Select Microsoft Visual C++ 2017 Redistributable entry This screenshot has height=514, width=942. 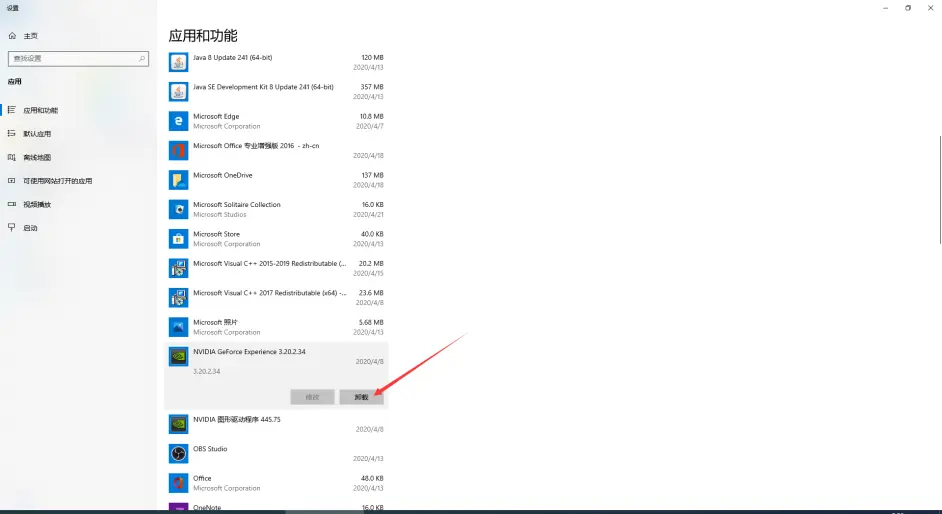coord(276,298)
